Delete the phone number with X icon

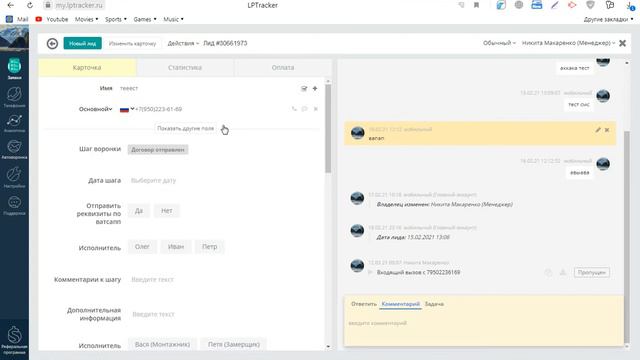[316, 109]
